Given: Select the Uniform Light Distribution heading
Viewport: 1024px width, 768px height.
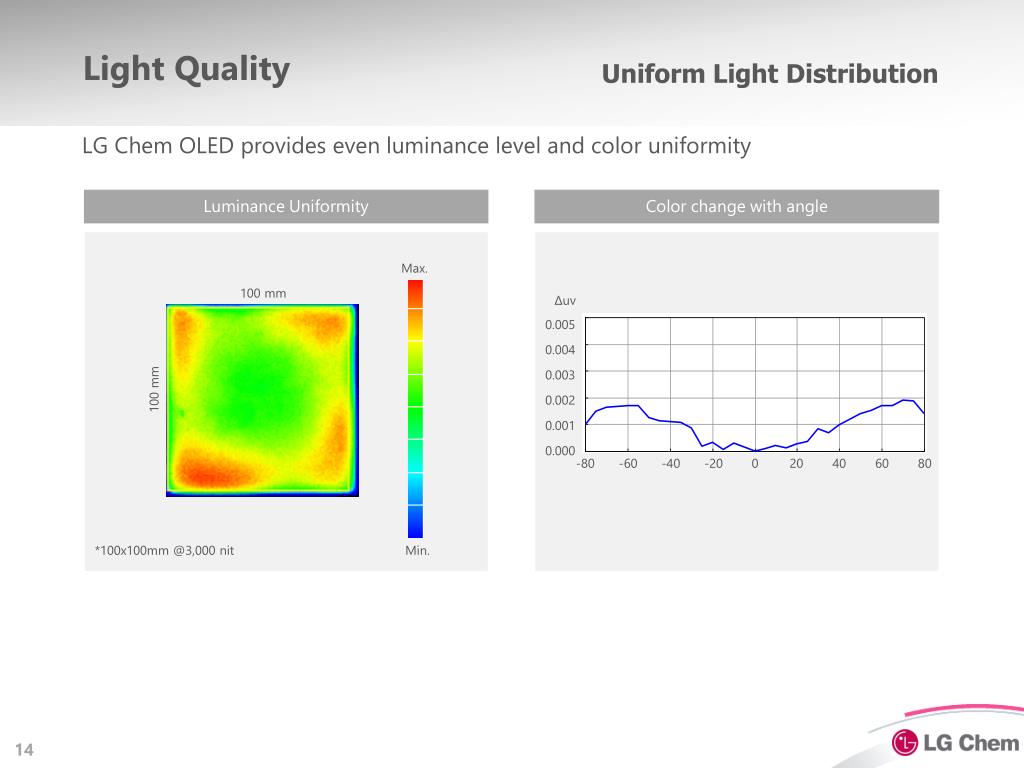Looking at the screenshot, I should [769, 74].
